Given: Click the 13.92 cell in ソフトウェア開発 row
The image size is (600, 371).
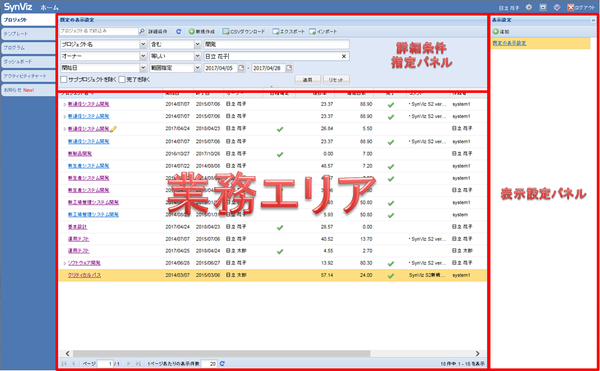Looking at the screenshot, I should (327, 264).
